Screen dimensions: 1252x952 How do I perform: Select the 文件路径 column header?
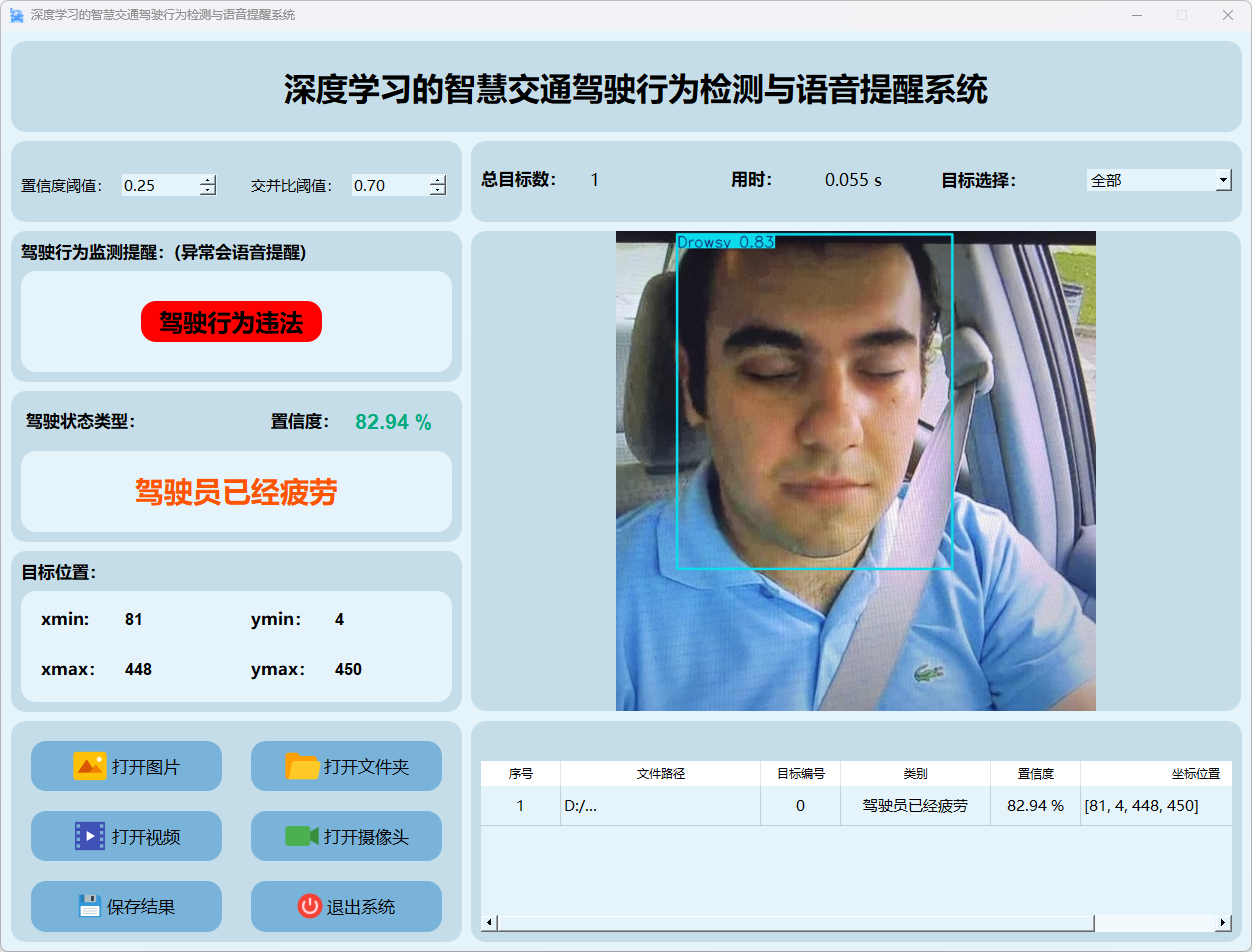point(660,773)
